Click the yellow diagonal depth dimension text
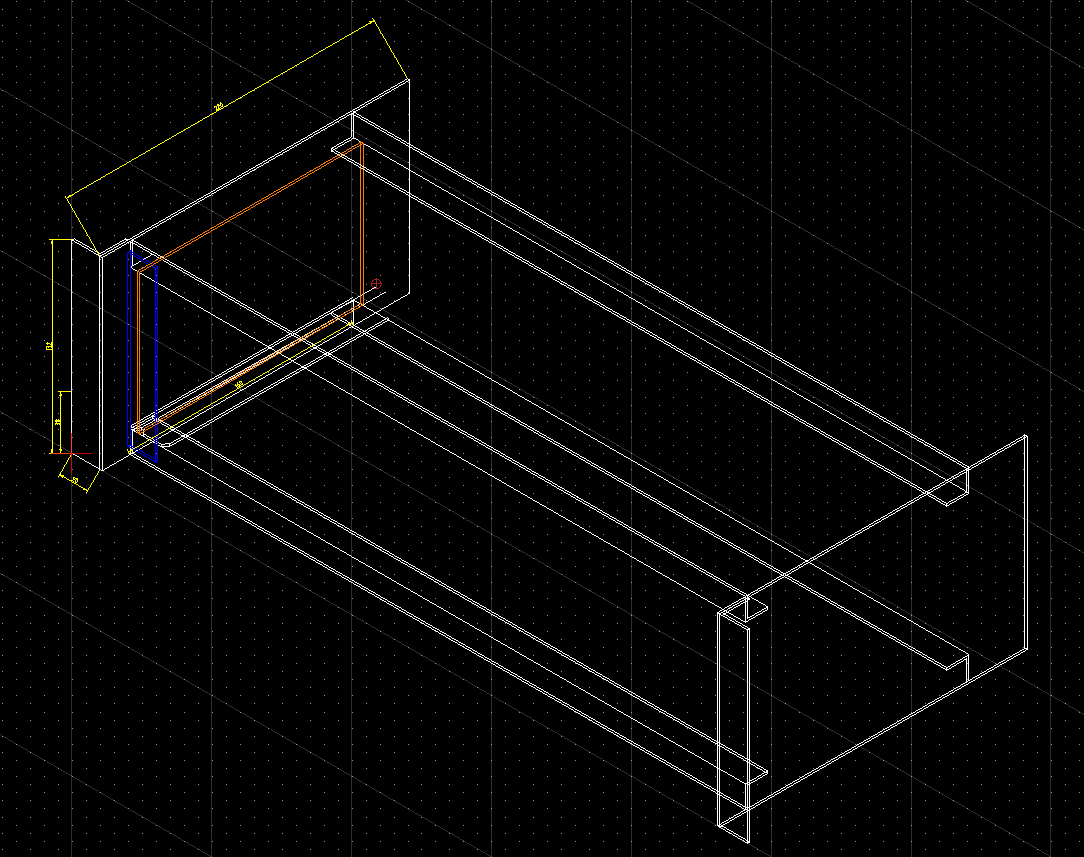 [238, 384]
